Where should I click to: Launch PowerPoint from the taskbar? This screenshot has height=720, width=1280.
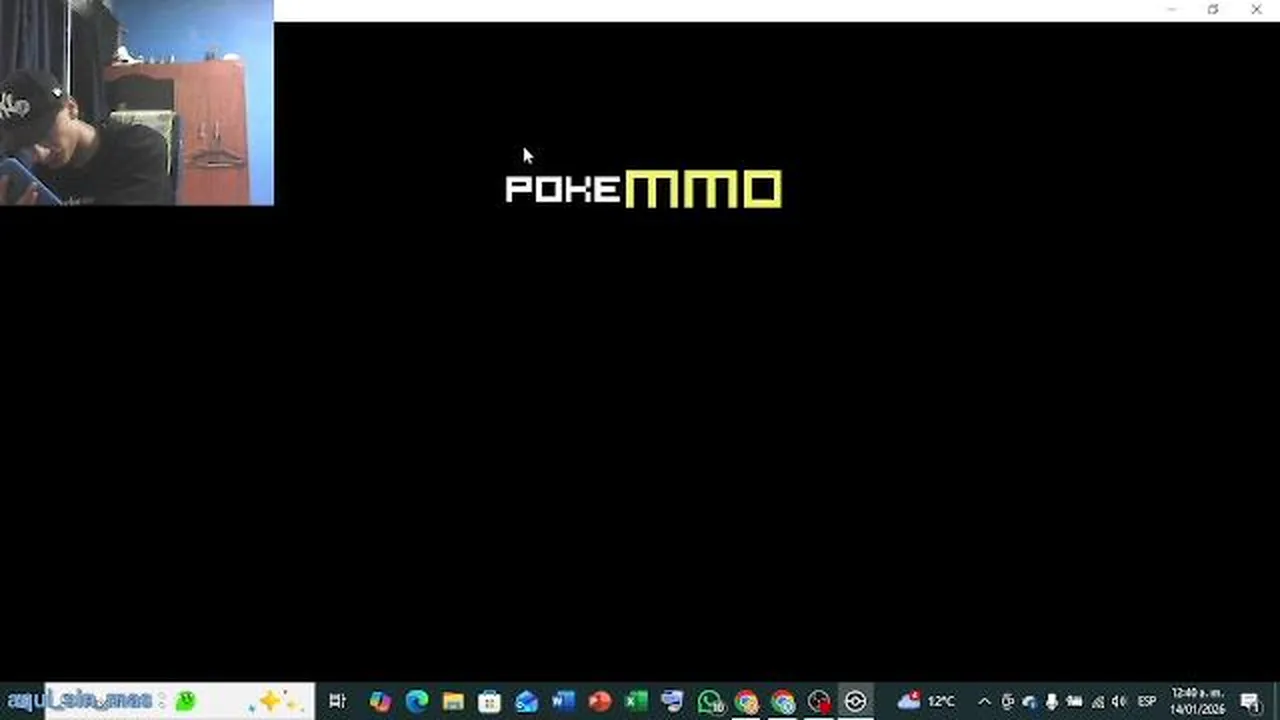[x=599, y=701]
